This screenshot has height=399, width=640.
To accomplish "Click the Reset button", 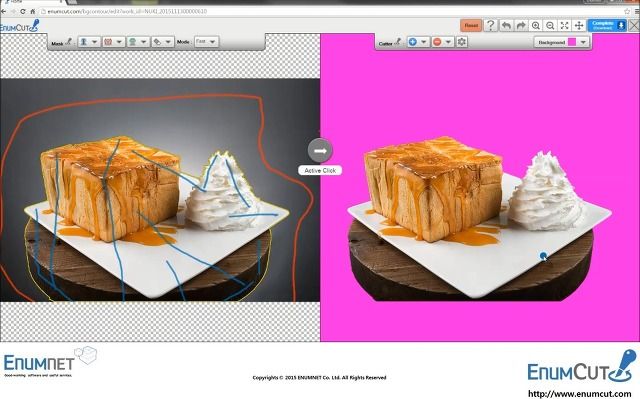I will pyautogui.click(x=471, y=25).
